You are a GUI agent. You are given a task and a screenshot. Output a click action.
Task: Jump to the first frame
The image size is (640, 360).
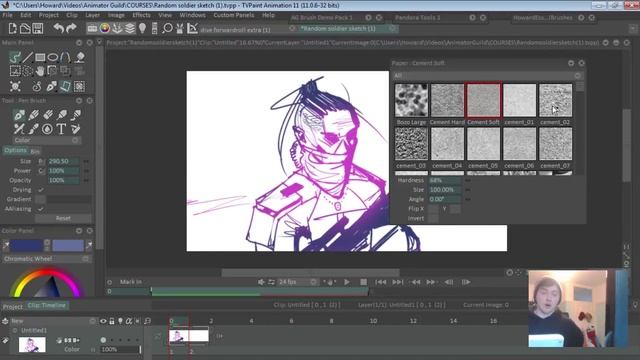tap(380, 282)
